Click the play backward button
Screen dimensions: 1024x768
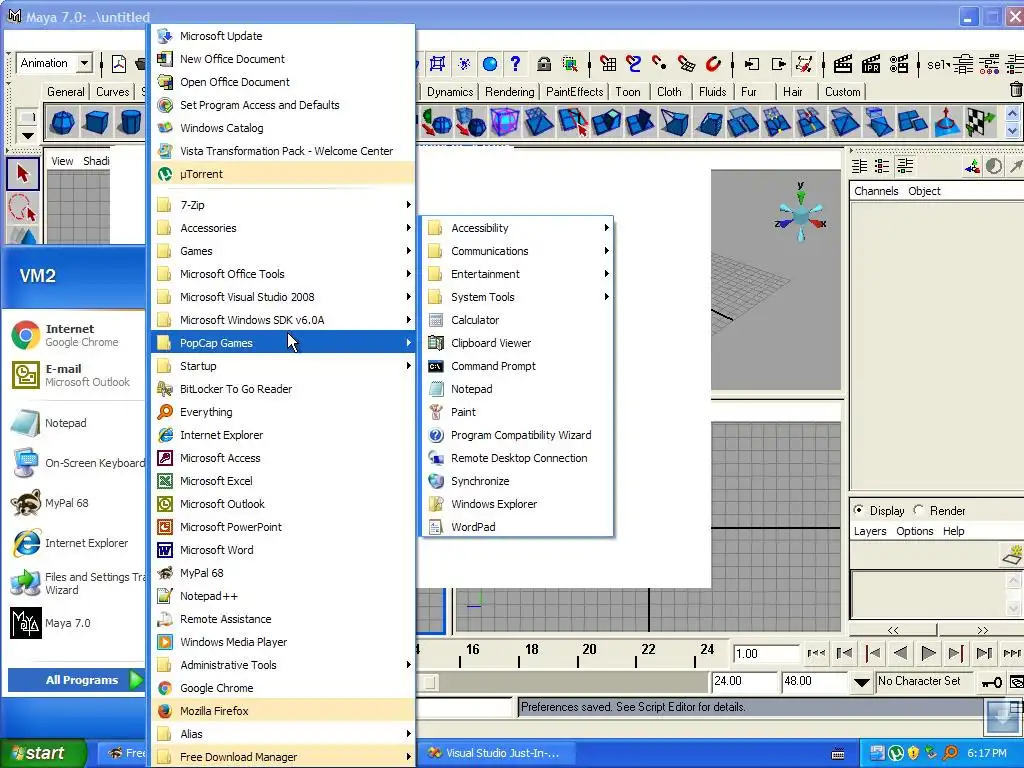point(900,653)
